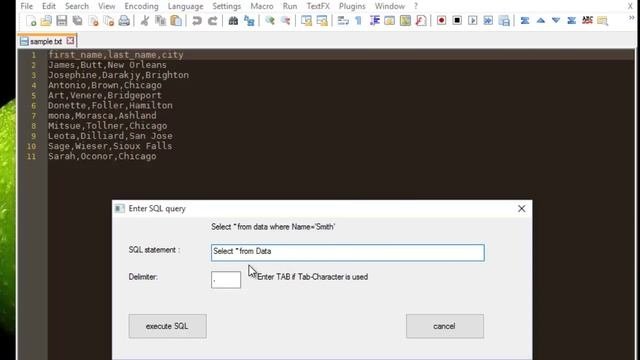Close the Enter SQL query dialog
Image resolution: width=640 pixels, height=360 pixels.
[x=521, y=209]
